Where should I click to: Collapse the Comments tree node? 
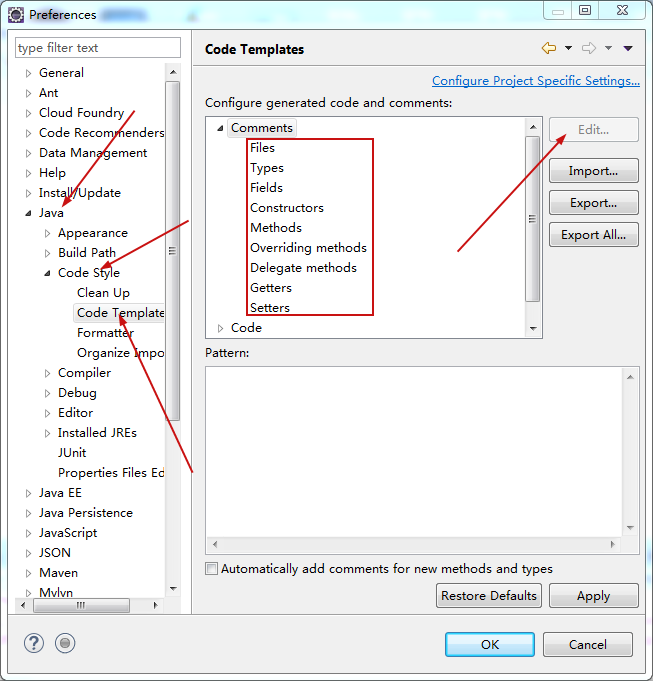(x=221, y=128)
